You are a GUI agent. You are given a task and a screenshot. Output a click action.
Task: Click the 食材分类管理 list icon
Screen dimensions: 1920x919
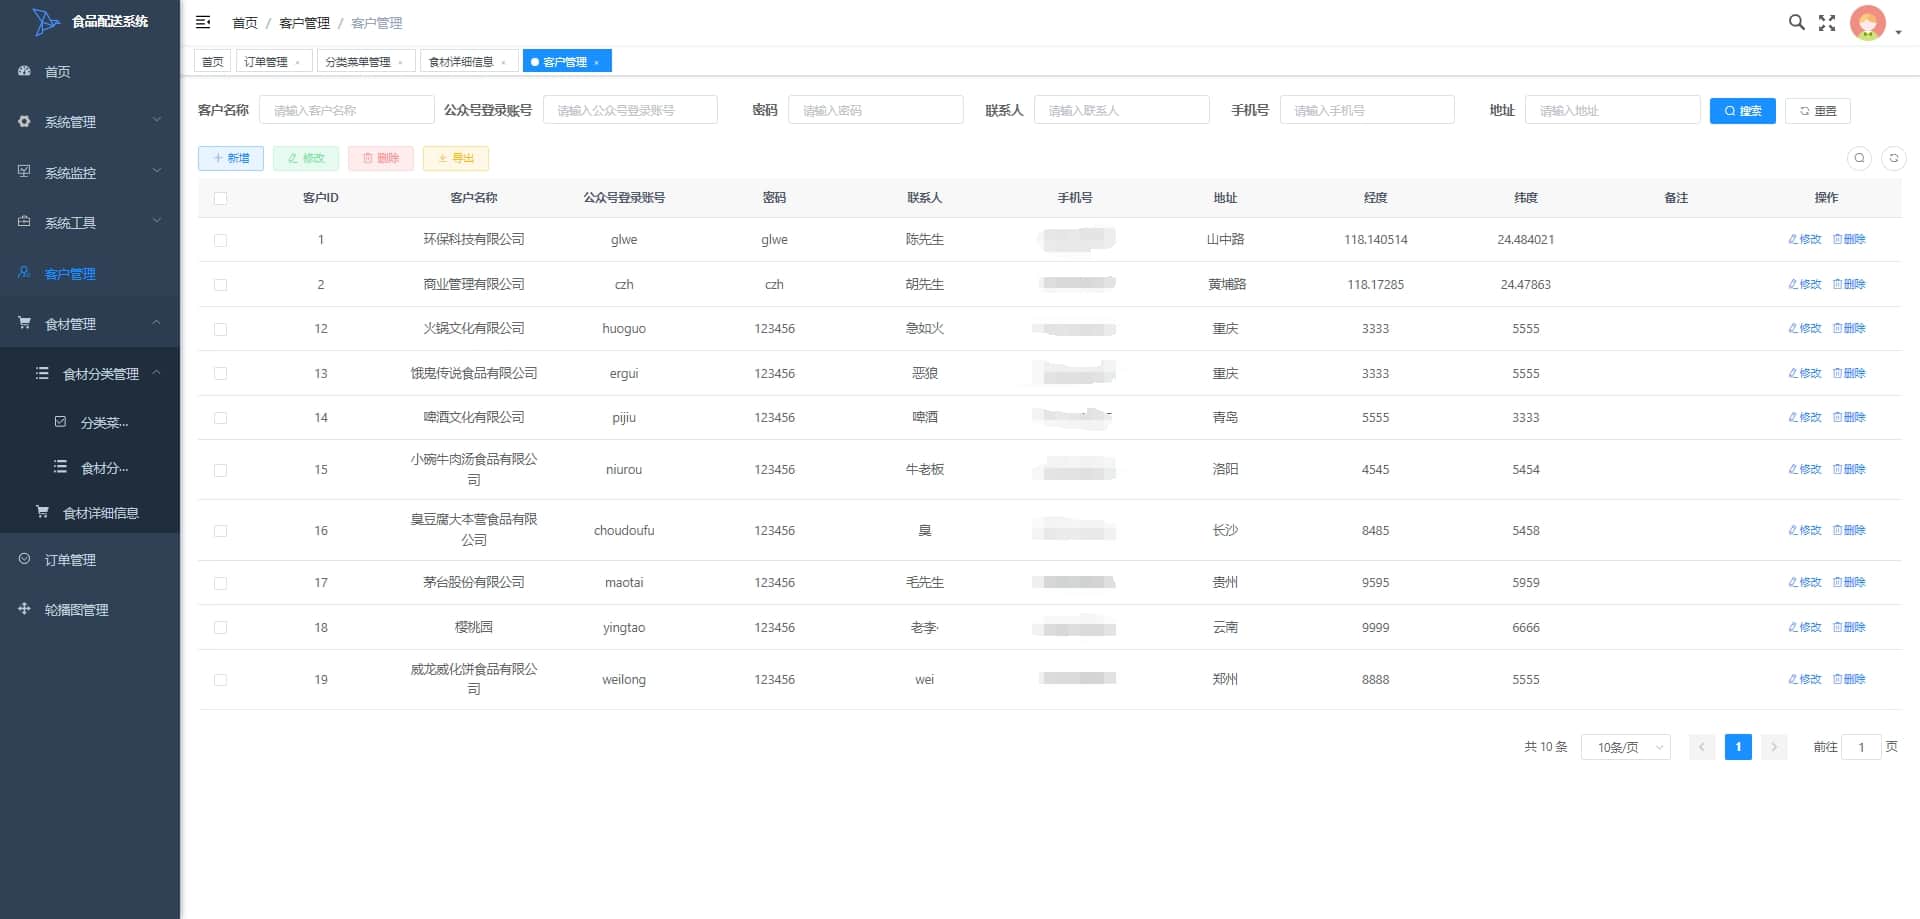pyautogui.click(x=42, y=373)
